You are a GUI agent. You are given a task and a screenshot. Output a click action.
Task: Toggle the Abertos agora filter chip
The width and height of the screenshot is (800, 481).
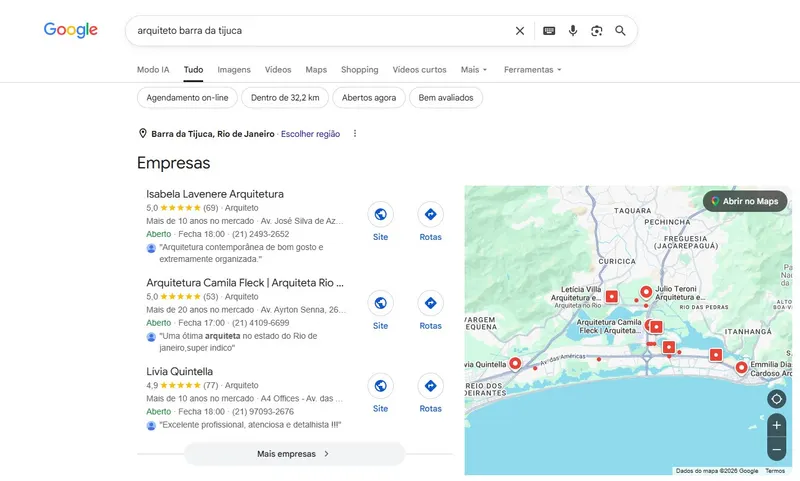coord(369,97)
